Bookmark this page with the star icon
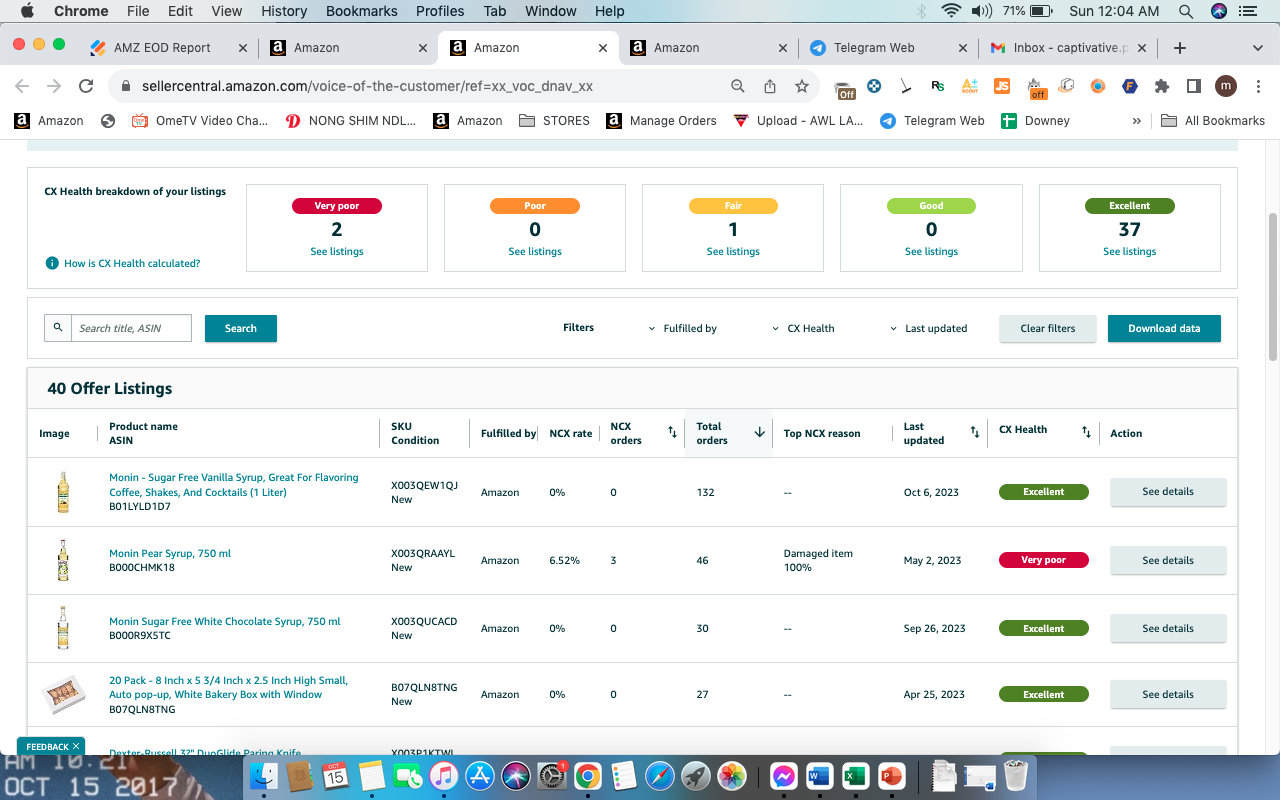 (x=802, y=86)
